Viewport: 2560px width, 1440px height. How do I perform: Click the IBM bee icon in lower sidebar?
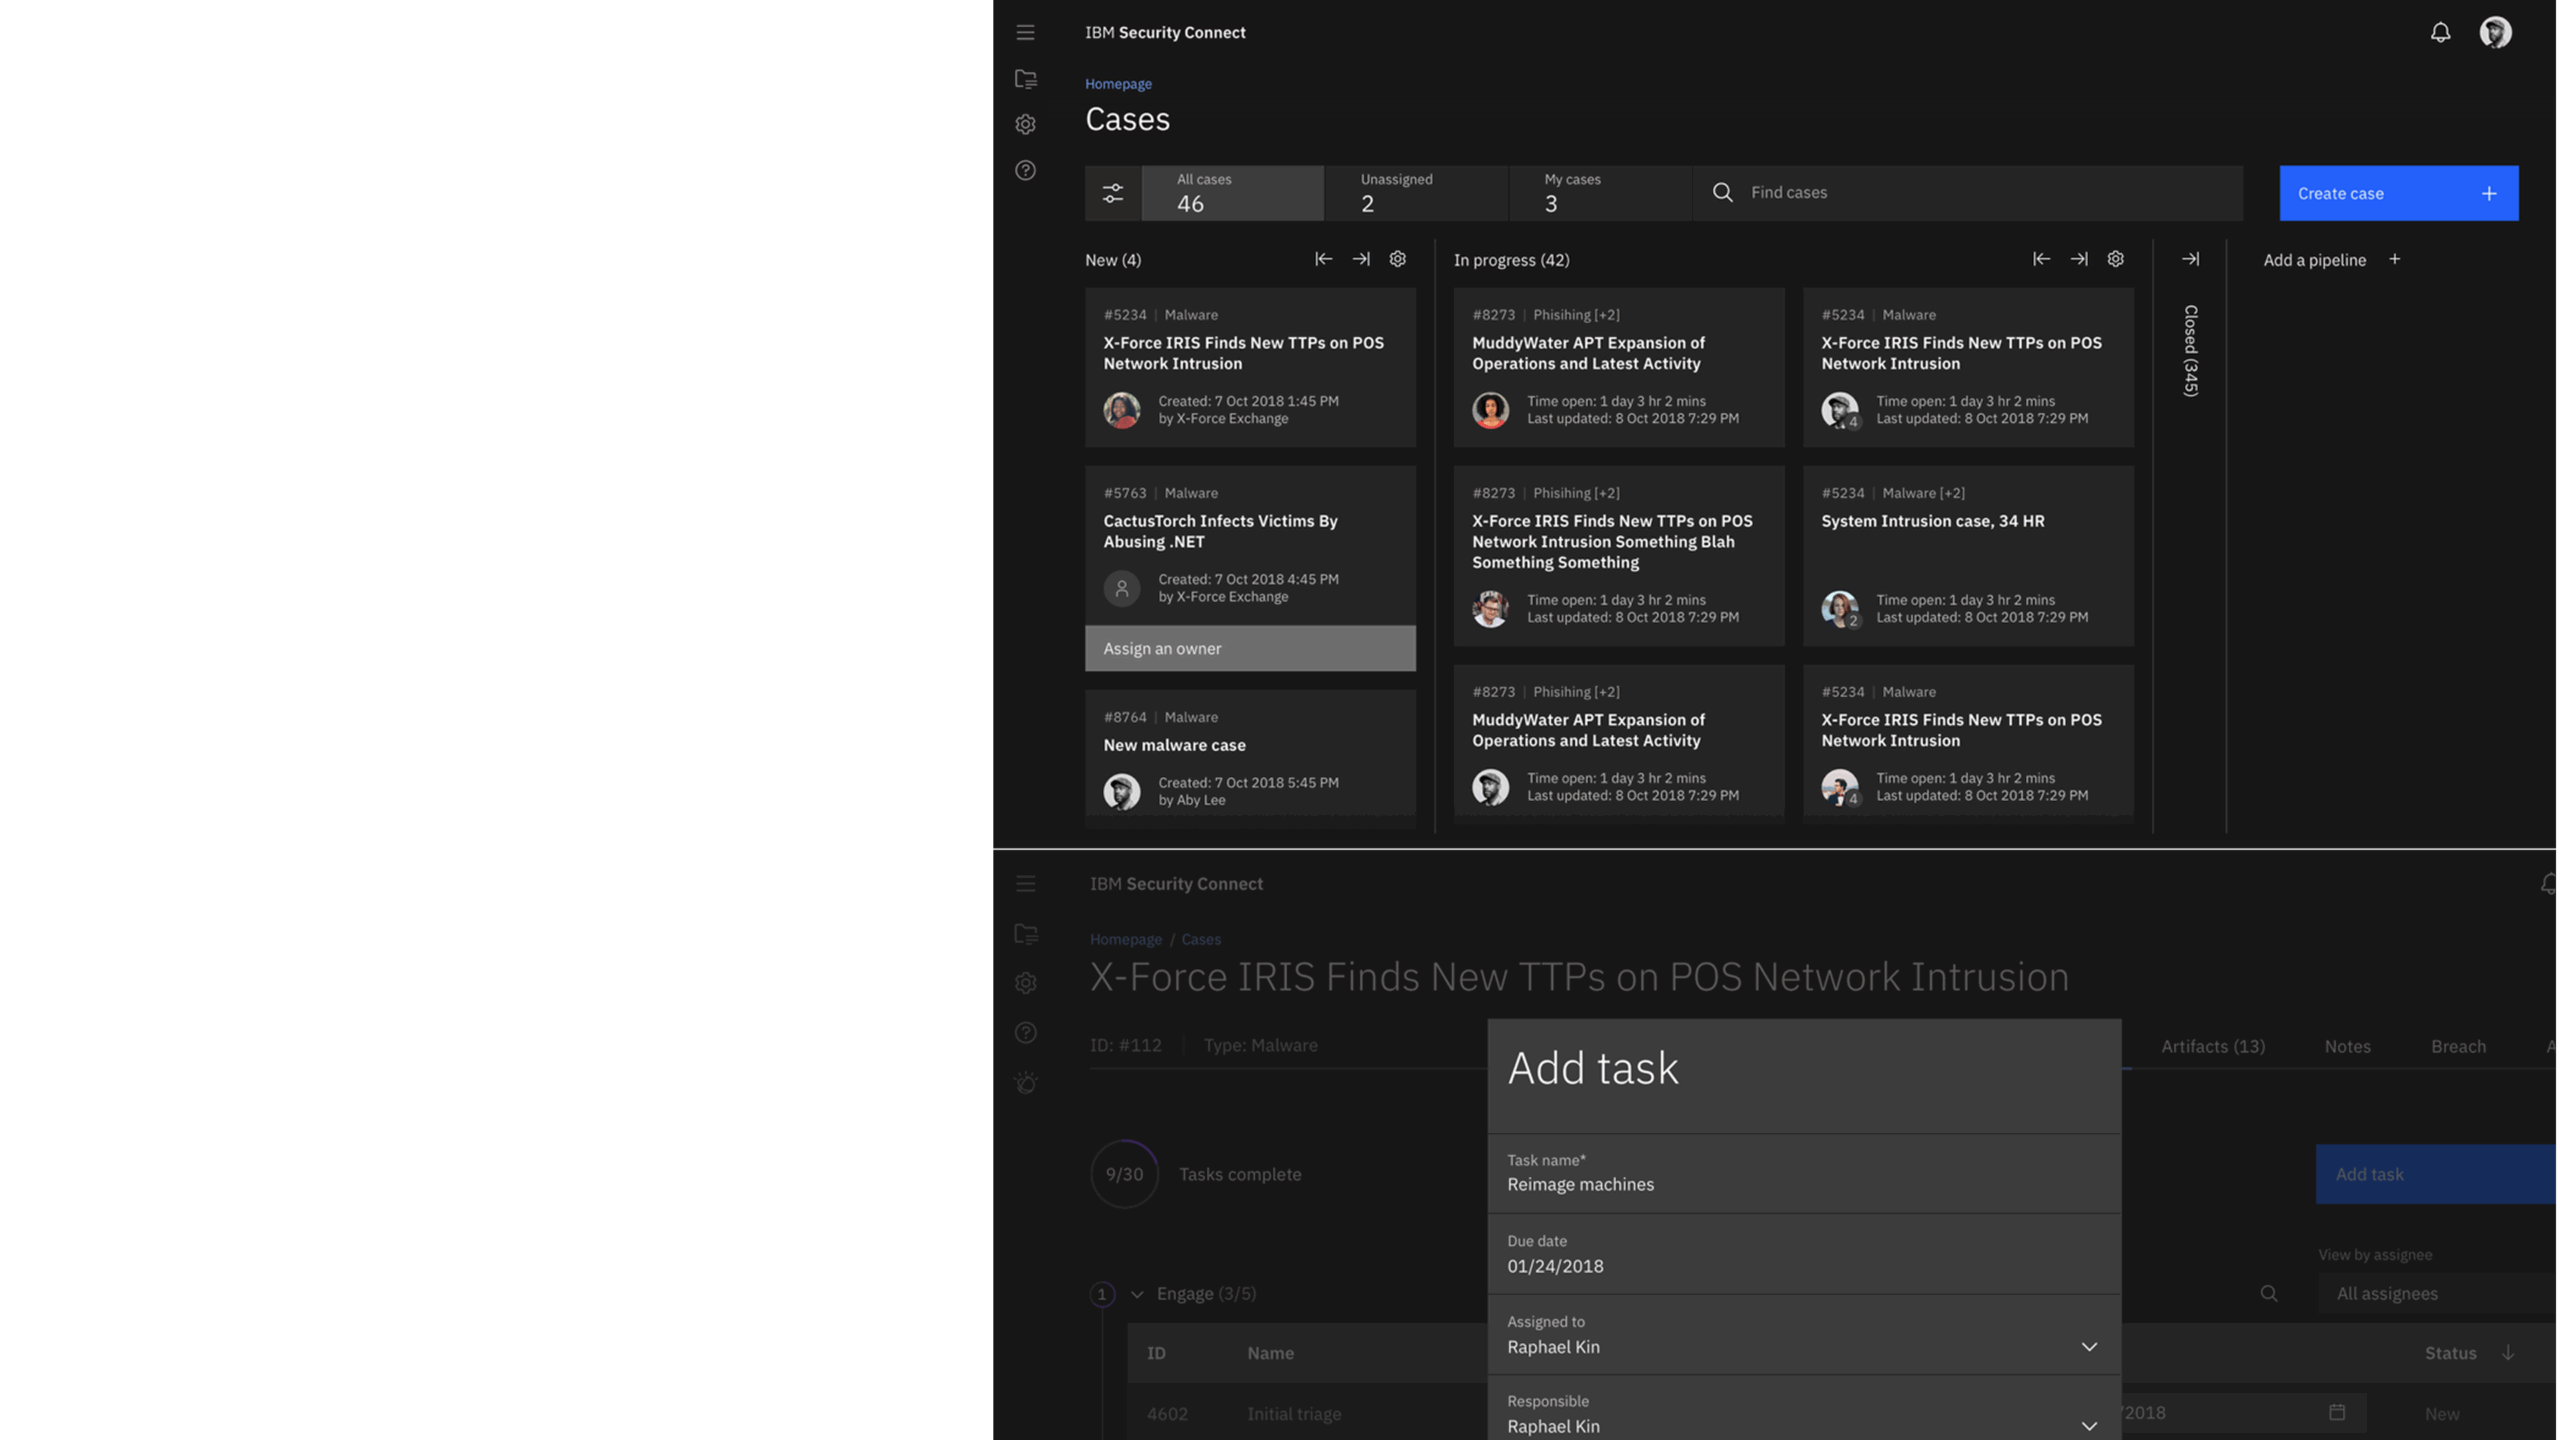(x=1025, y=1082)
